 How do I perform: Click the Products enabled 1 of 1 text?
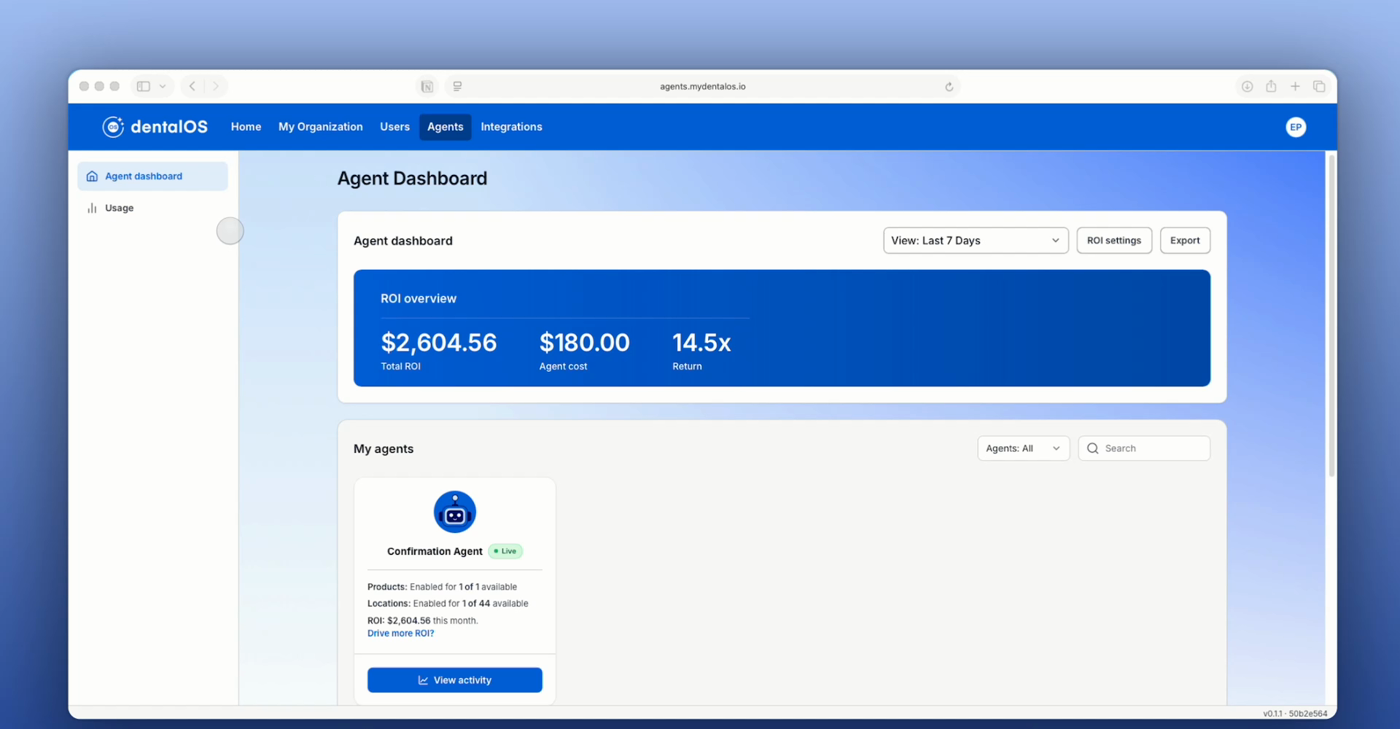(442, 587)
